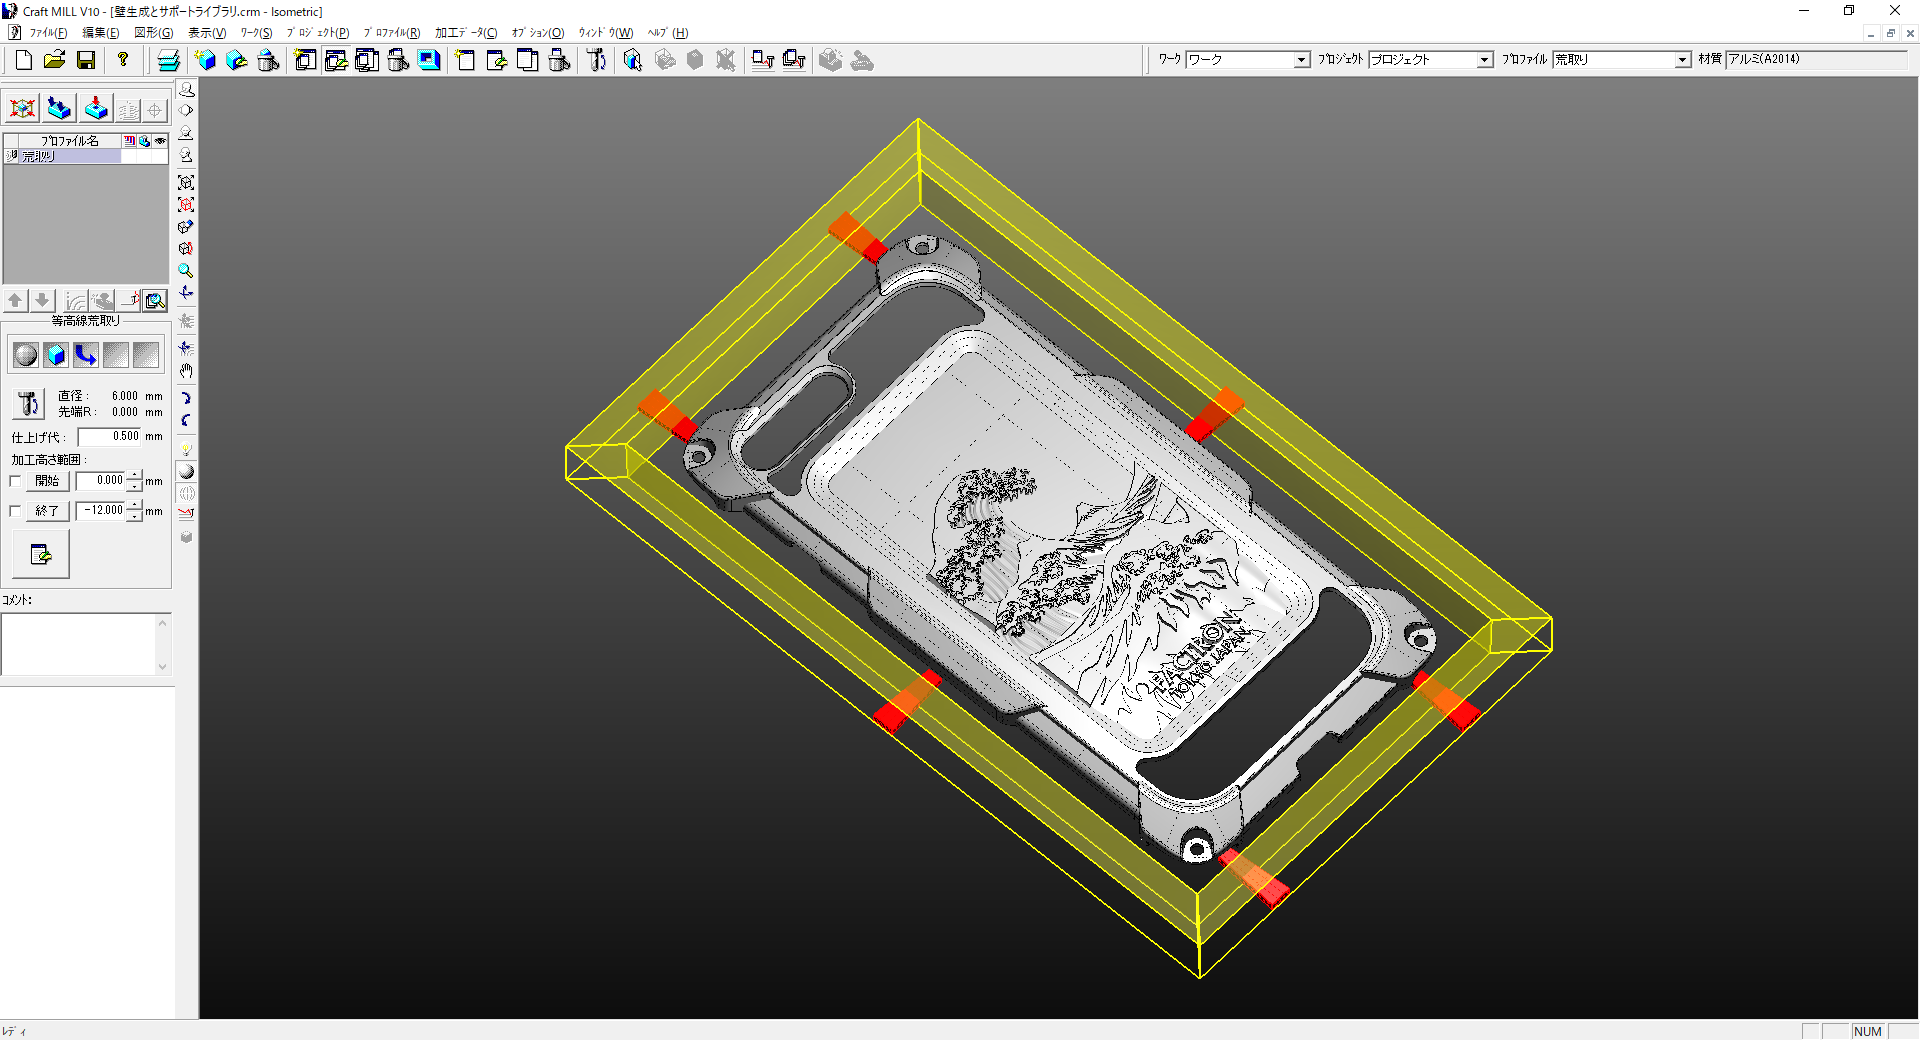Viewport: 1920px width, 1040px height.
Task: Copy project with overlapping windows icon
Action: [367, 60]
